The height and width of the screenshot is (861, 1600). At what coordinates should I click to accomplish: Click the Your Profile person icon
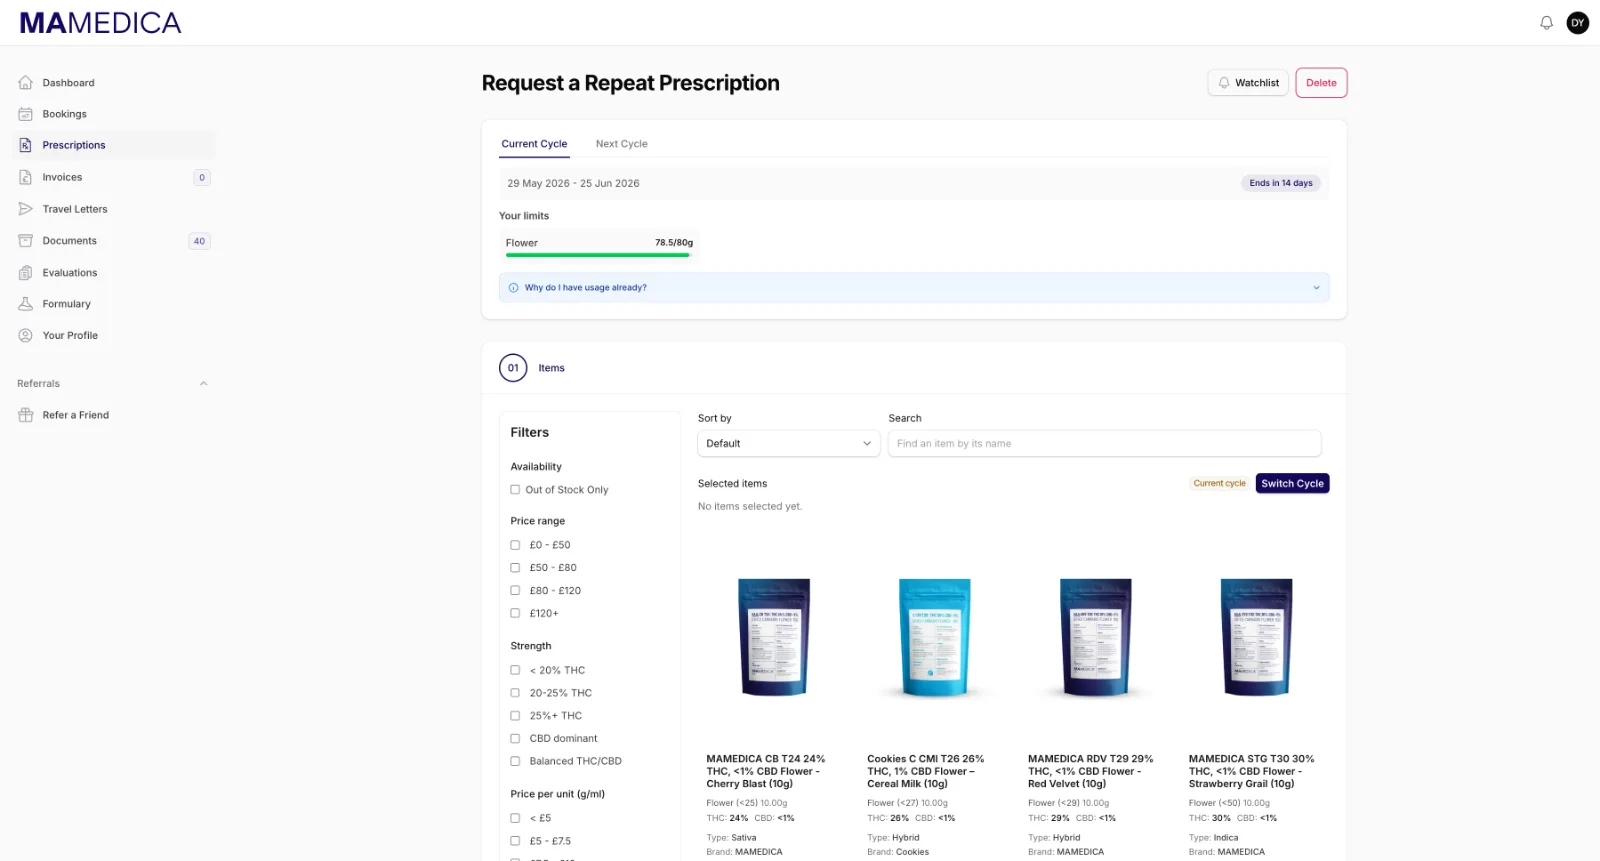(26, 336)
